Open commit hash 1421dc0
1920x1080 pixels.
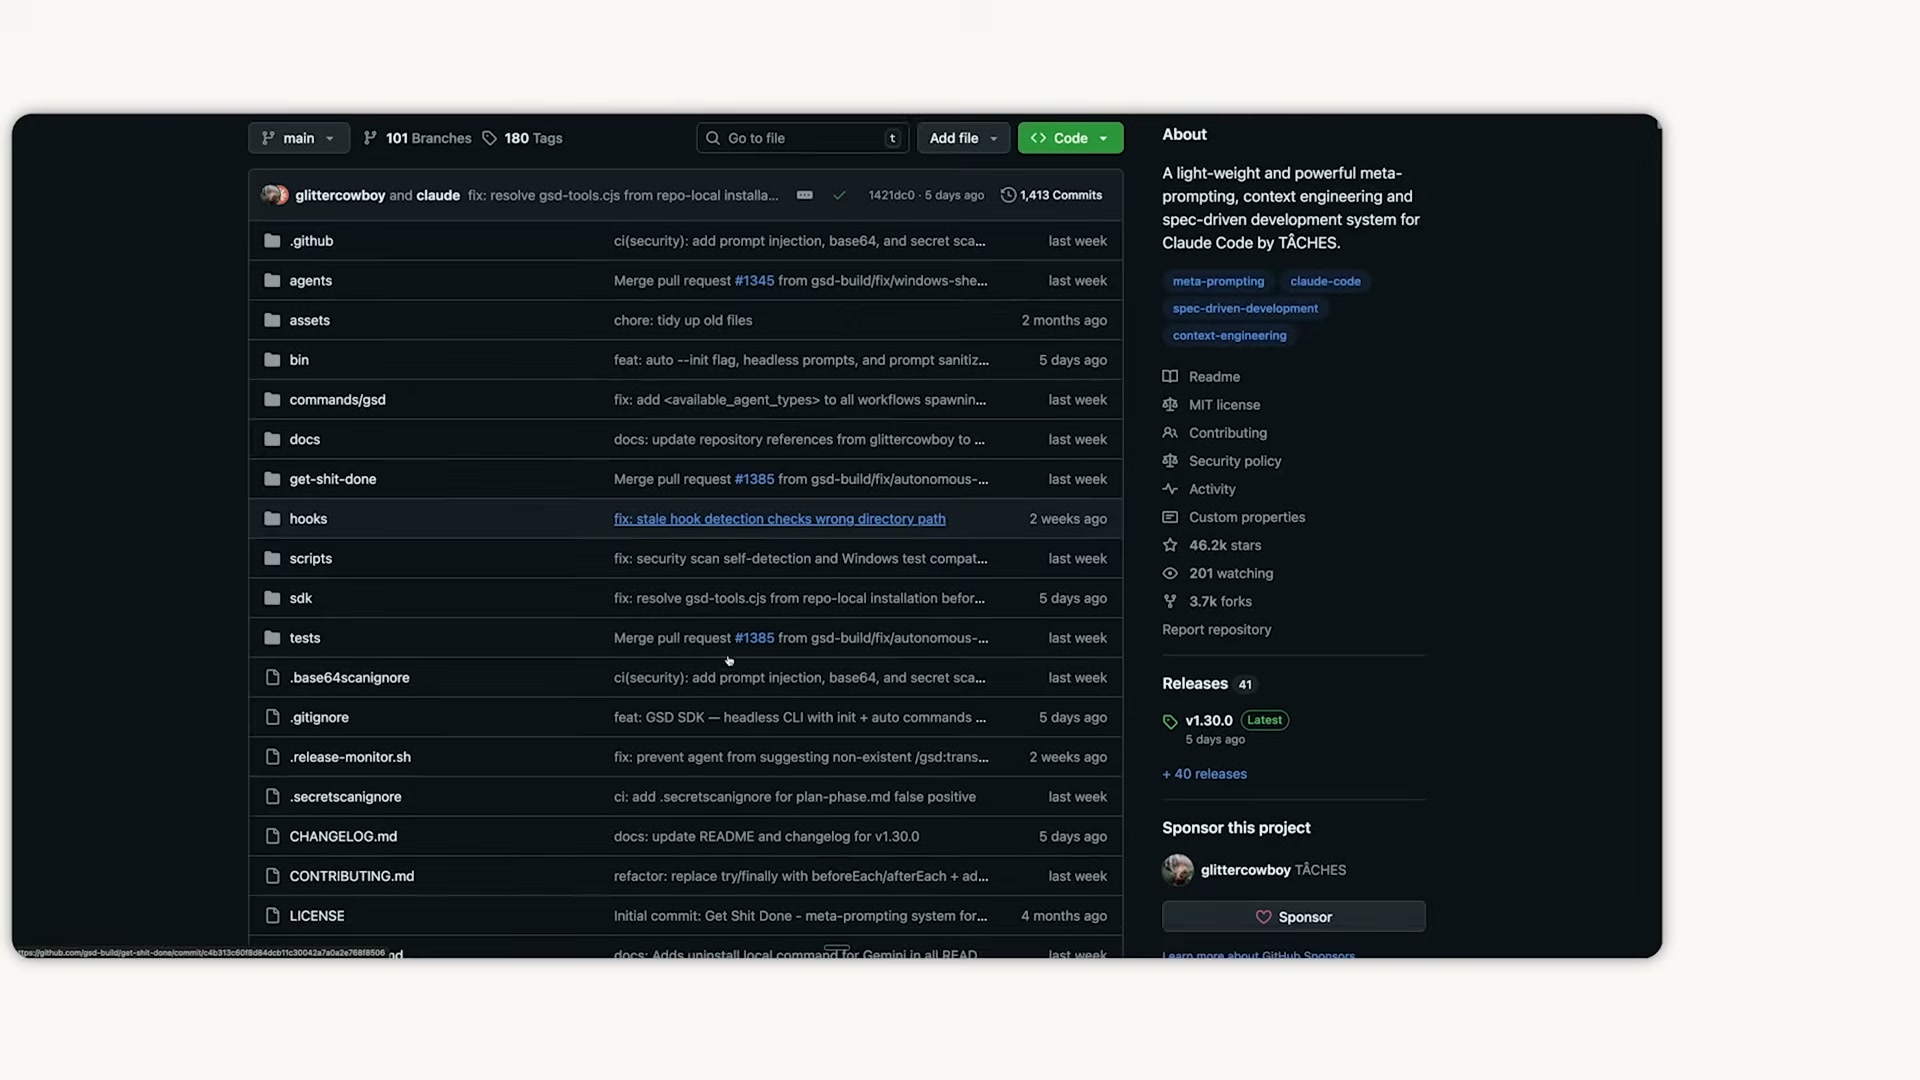tap(891, 195)
